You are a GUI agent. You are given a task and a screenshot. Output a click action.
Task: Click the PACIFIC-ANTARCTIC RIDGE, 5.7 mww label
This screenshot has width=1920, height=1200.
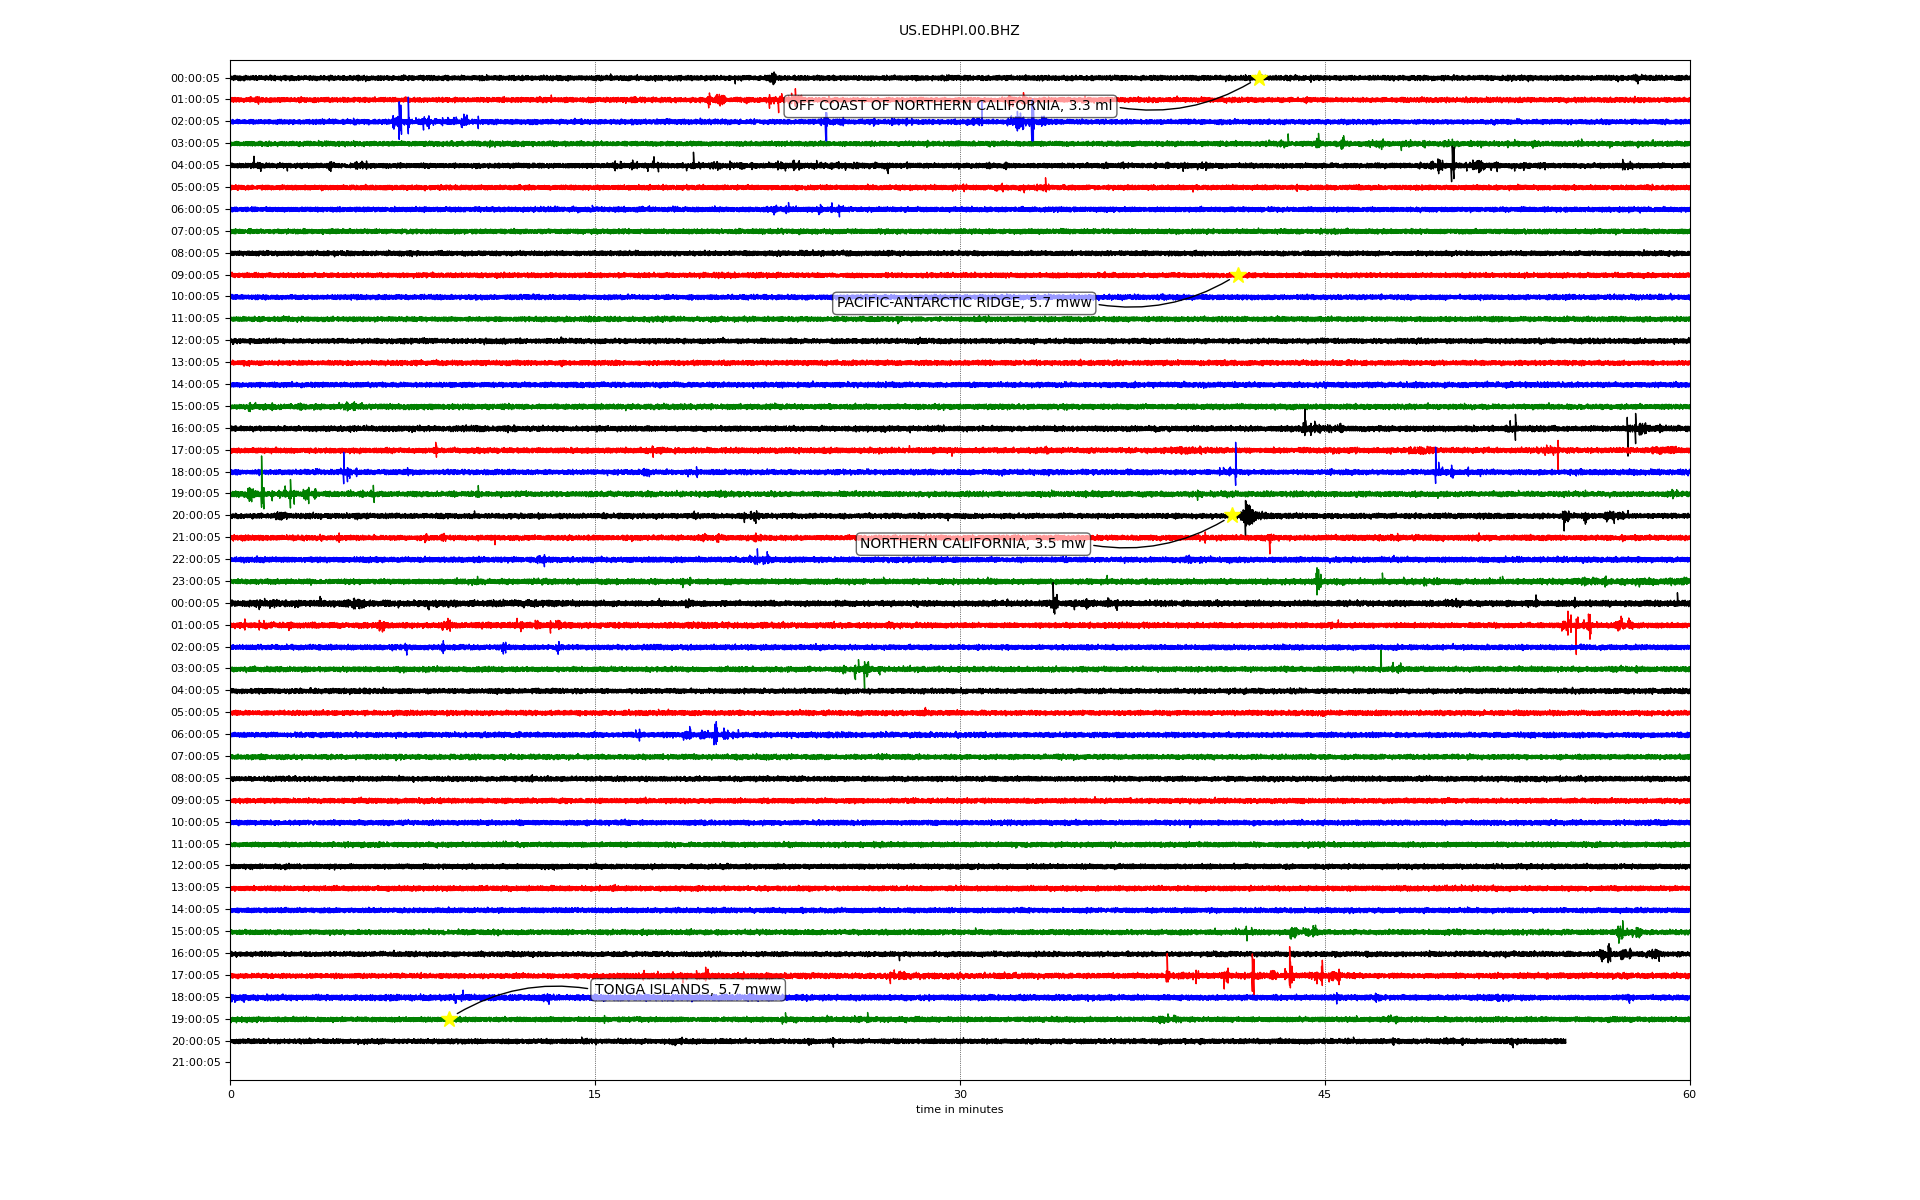point(963,303)
